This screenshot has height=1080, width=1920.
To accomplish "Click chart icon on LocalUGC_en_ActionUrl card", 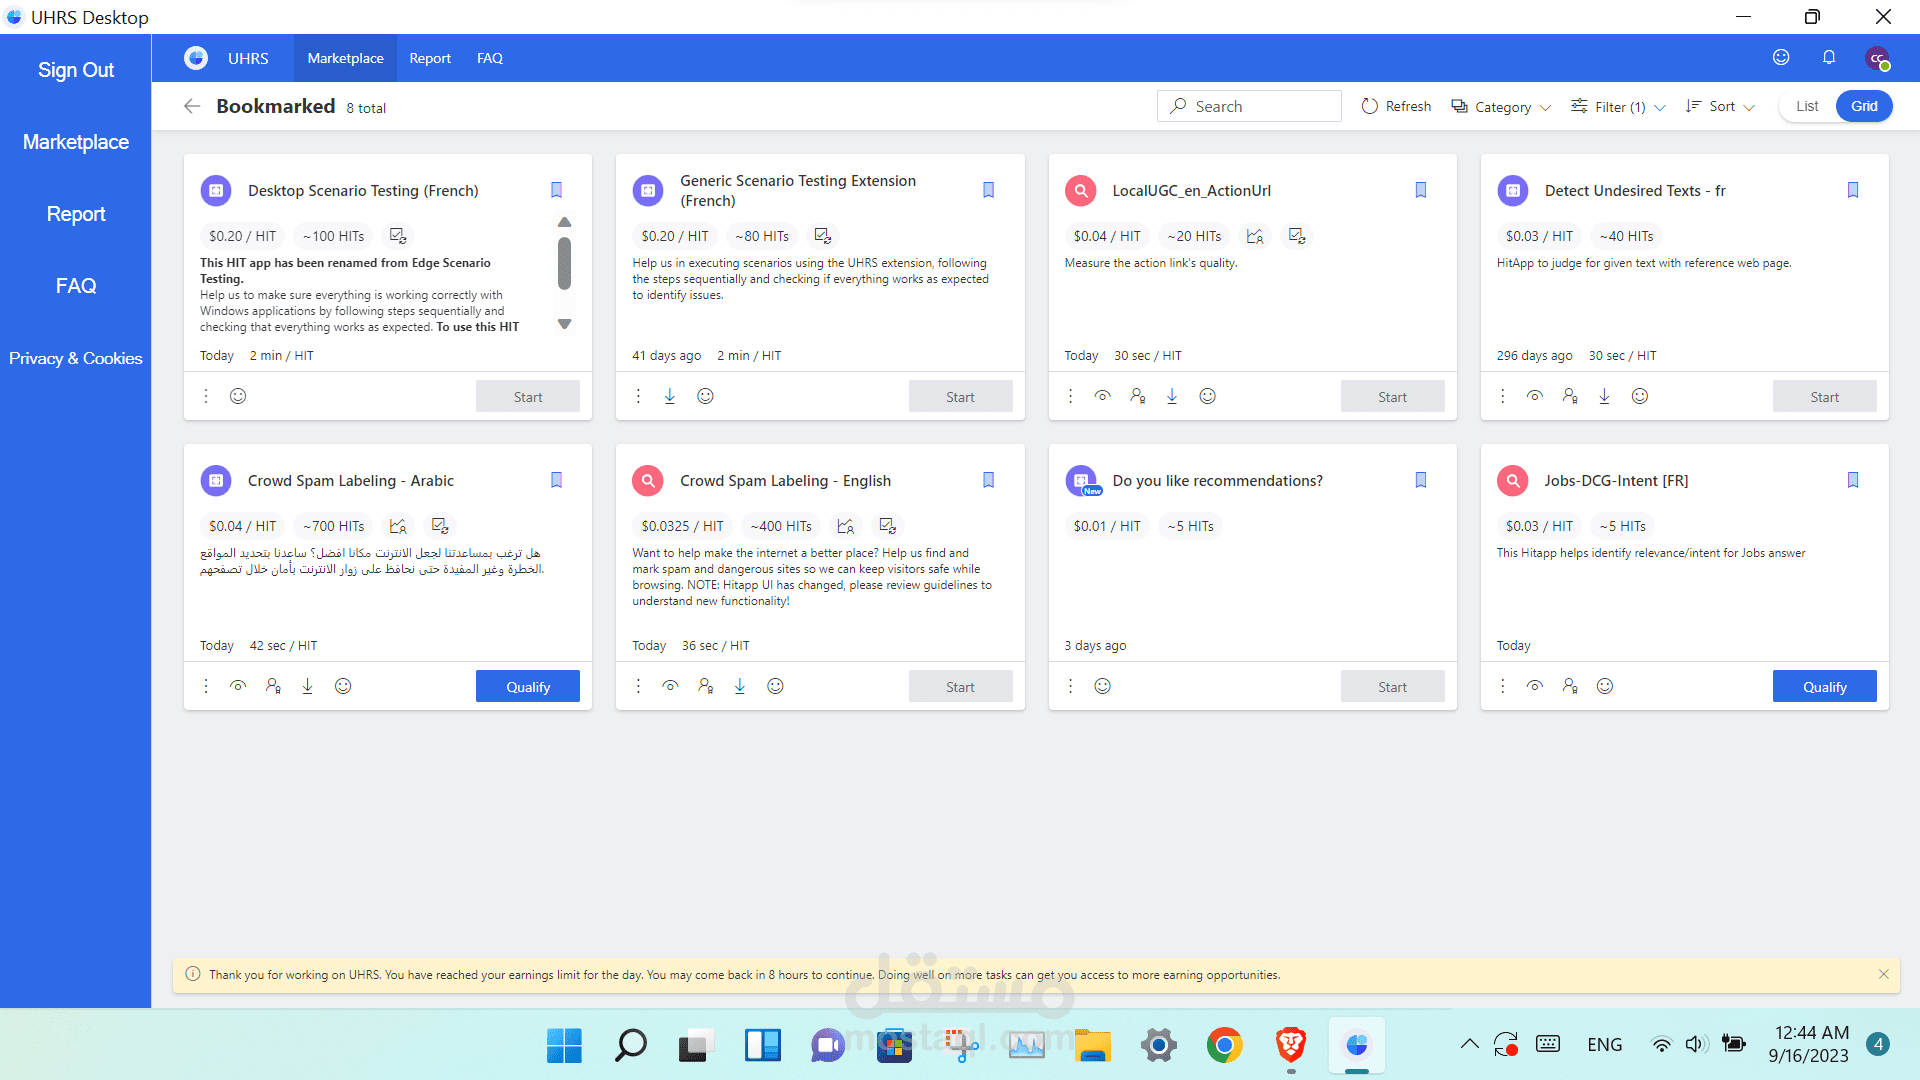I will click(1255, 236).
